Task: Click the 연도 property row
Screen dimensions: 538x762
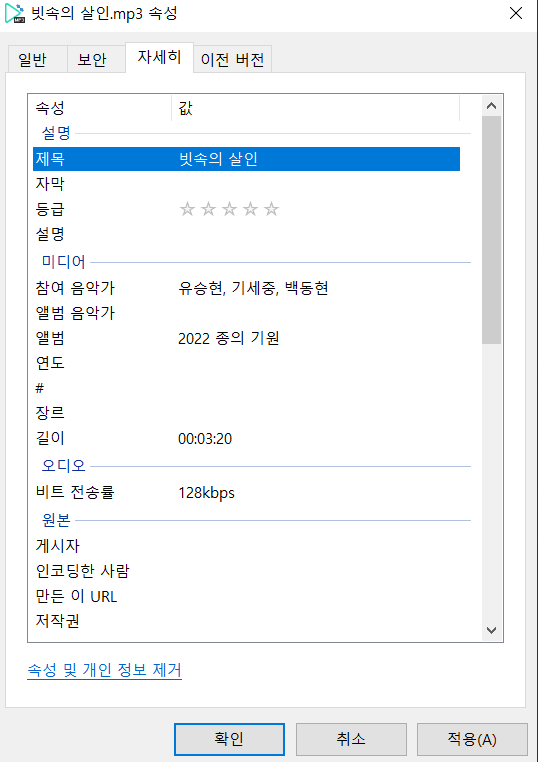Action: pos(246,363)
